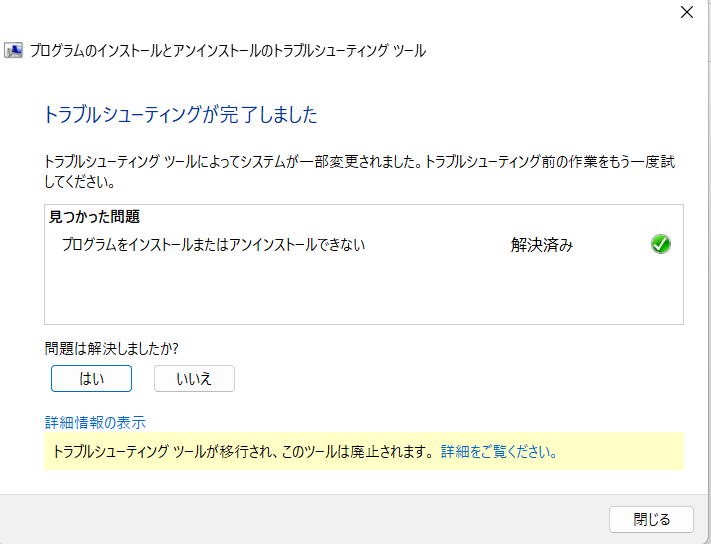The image size is (711, 544).
Task: Open the 詳細情報の表示 link
Action: tap(95, 422)
